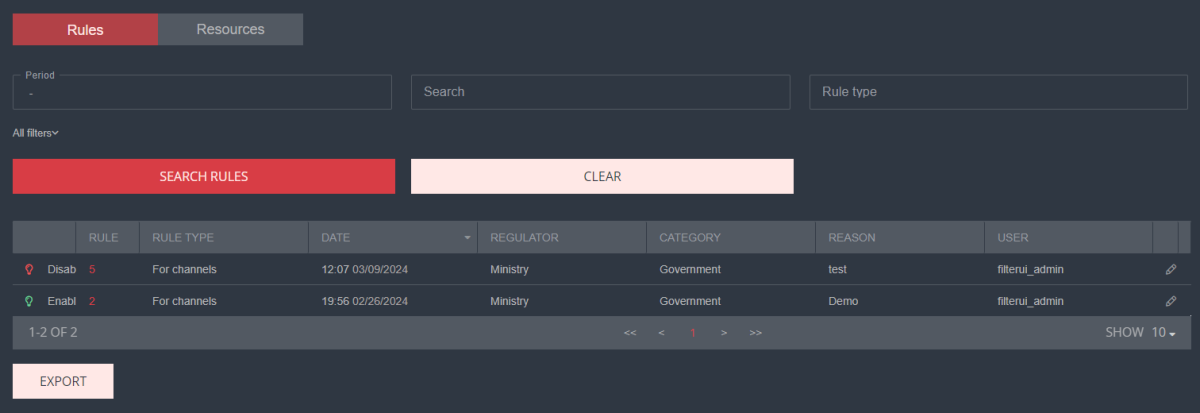The height and width of the screenshot is (413, 1200).
Task: Switch to the Resources tab
Action: point(230,30)
